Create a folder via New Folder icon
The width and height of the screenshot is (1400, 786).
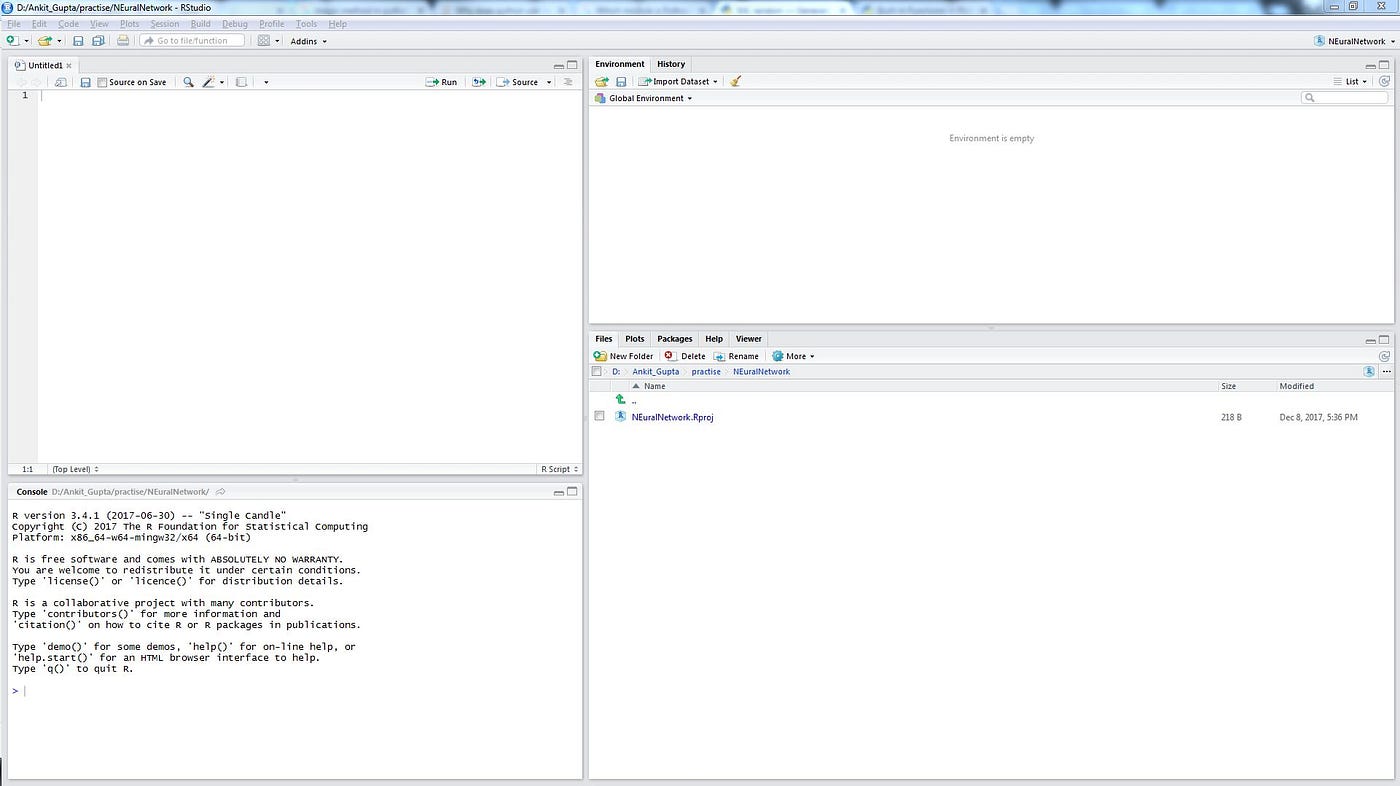628,355
